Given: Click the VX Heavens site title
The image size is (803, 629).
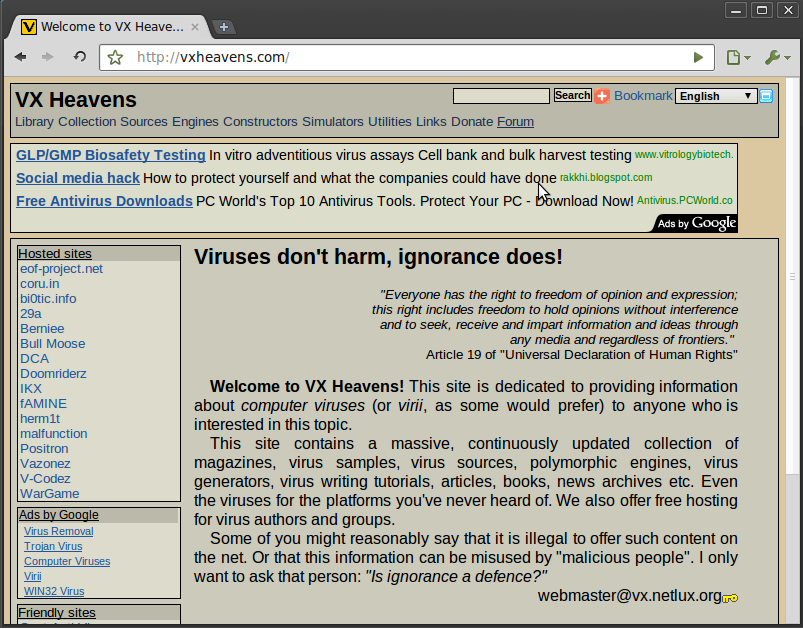Looking at the screenshot, I should coord(76,100).
